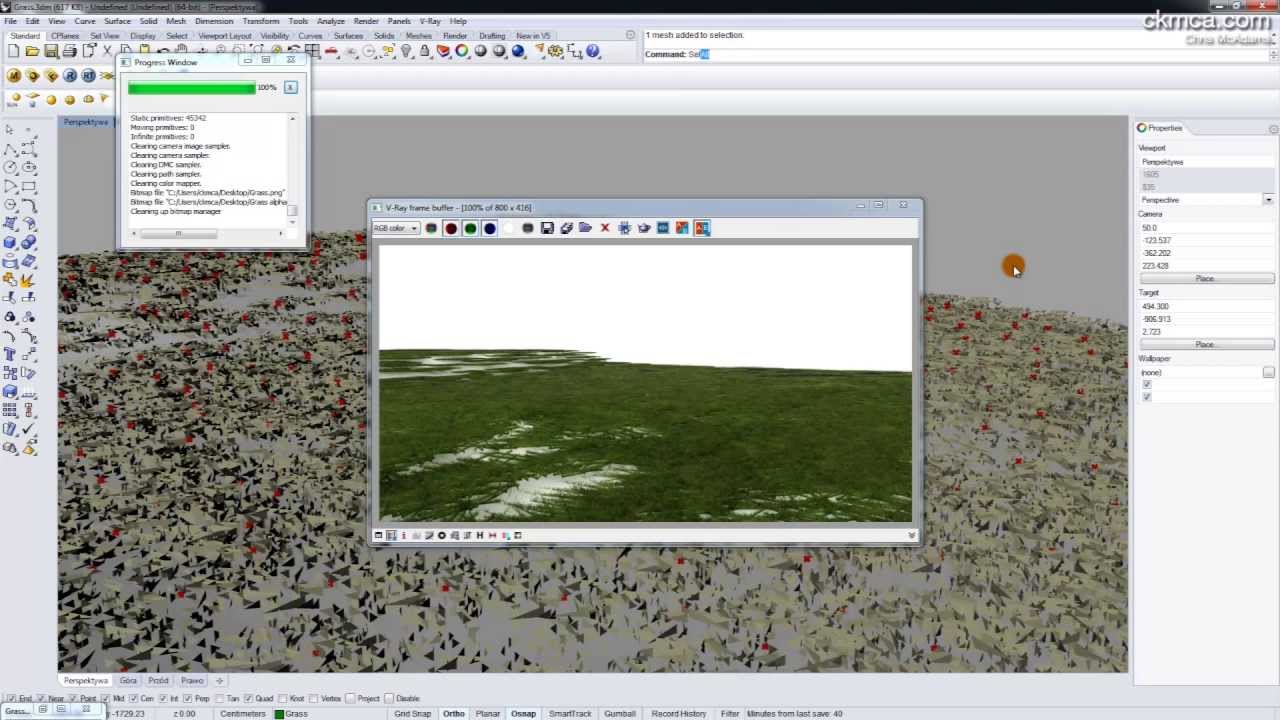
Task: Open the Surface menu
Action: click(x=117, y=21)
